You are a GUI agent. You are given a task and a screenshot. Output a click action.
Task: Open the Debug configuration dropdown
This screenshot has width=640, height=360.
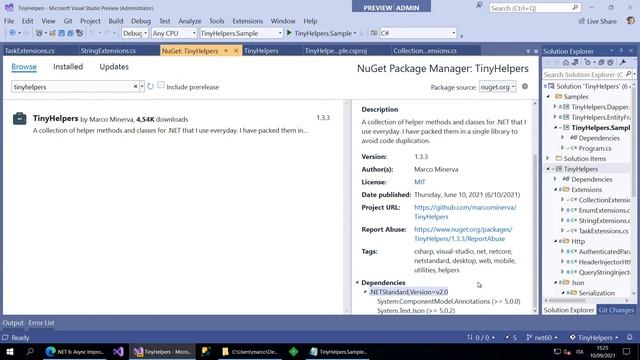[x=135, y=33]
